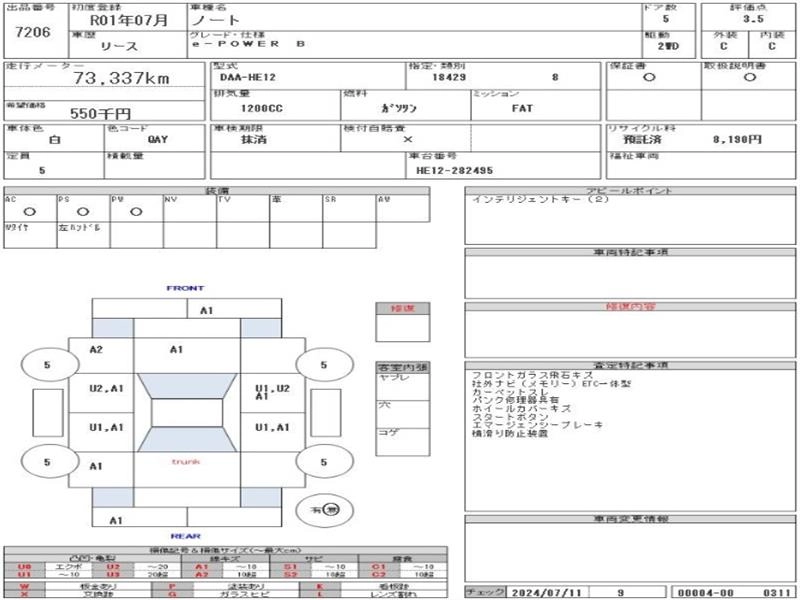800x600 pixels.
Task: Select recycle fee 8,190円
Action: click(737, 139)
